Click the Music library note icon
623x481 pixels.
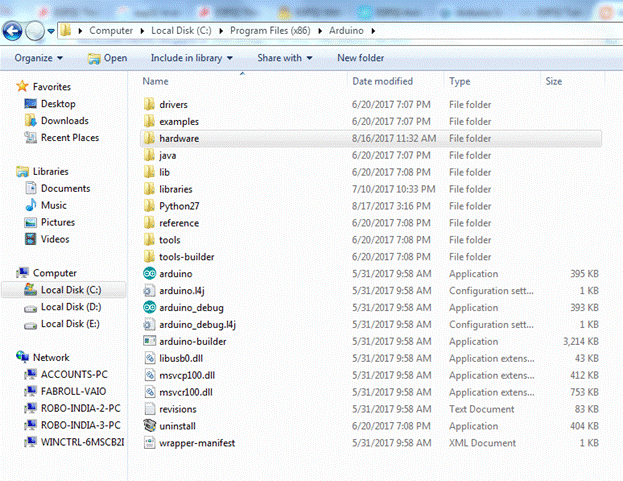tap(31, 205)
